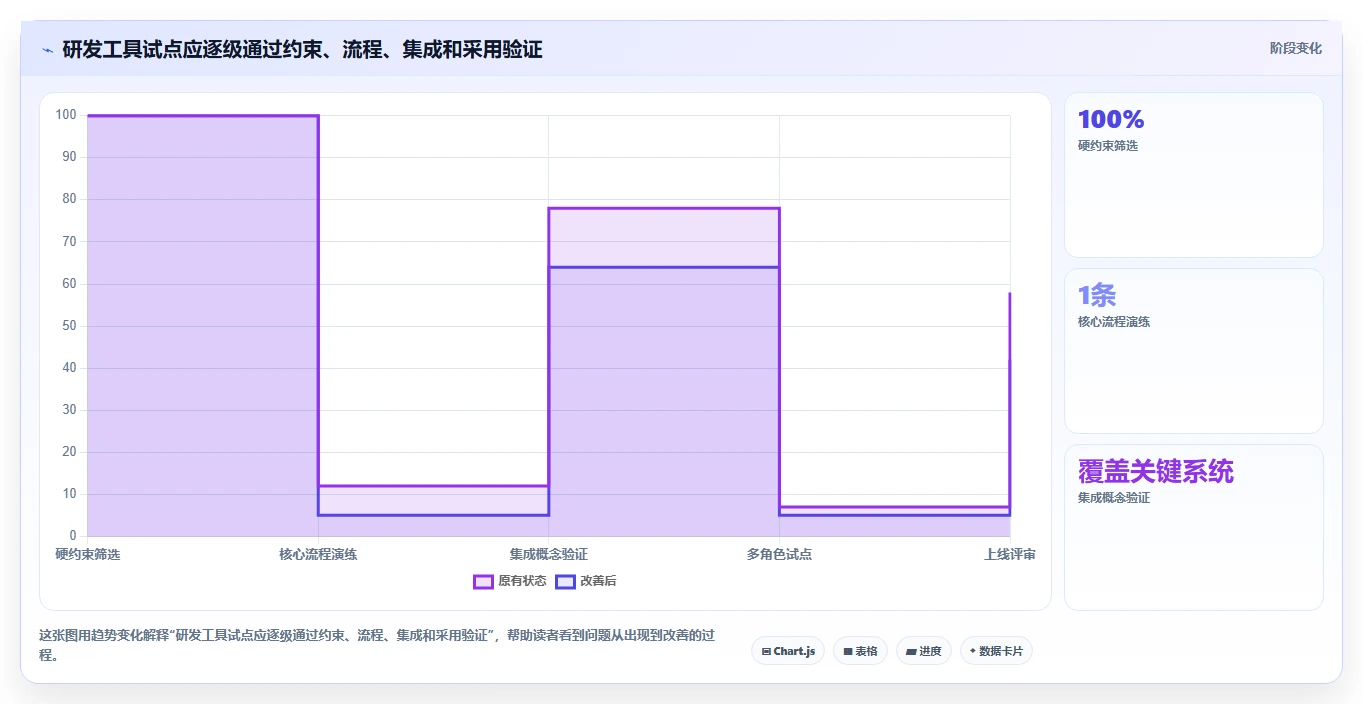1363x704 pixels.
Task: Open the 覆盖关键系统 data card
Action: tap(1194, 527)
